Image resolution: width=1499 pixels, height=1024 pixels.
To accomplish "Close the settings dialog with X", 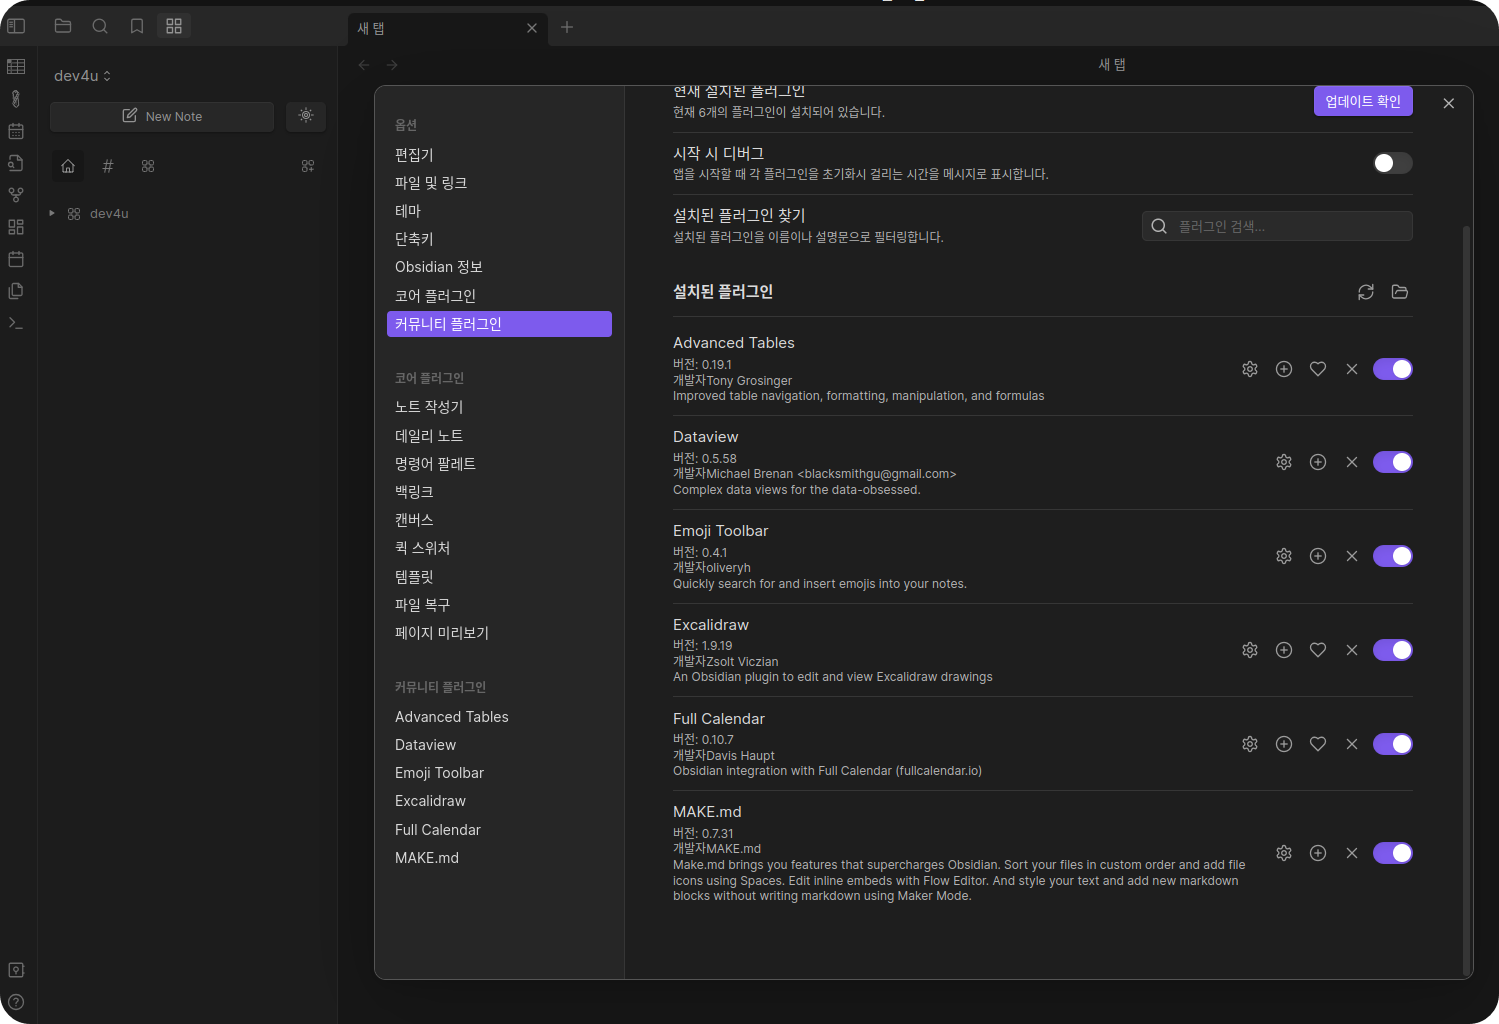I will click(x=1449, y=103).
